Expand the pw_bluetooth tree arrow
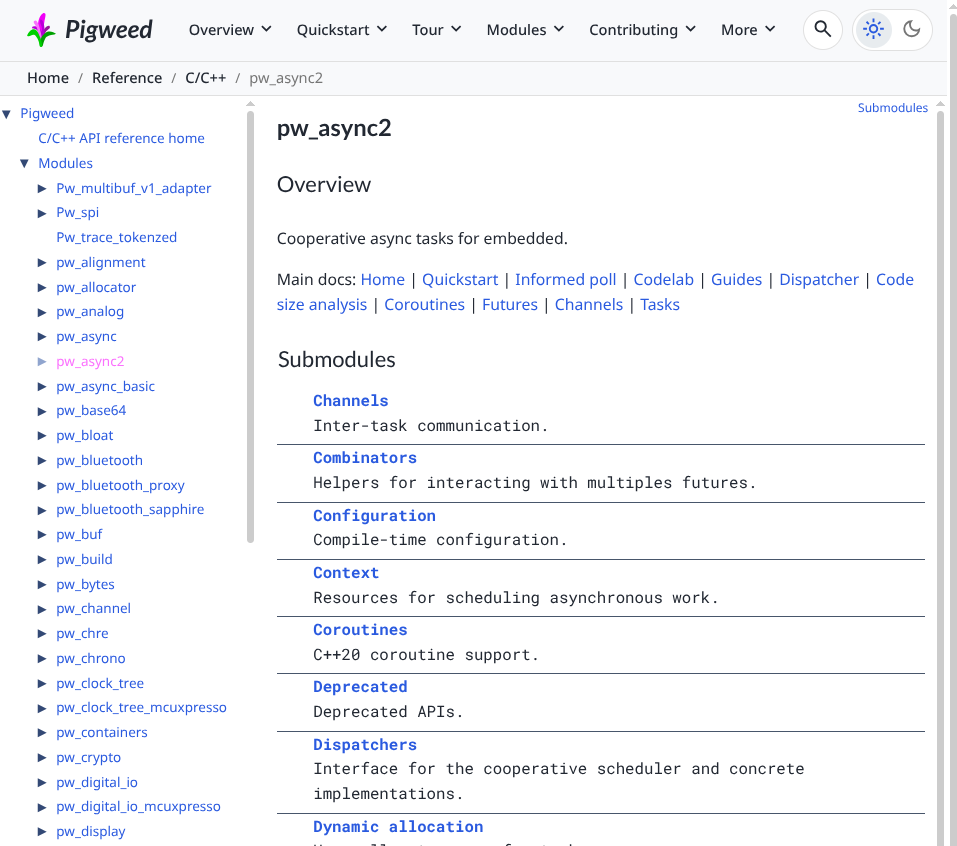Image resolution: width=957 pixels, height=846 pixels. (42, 460)
